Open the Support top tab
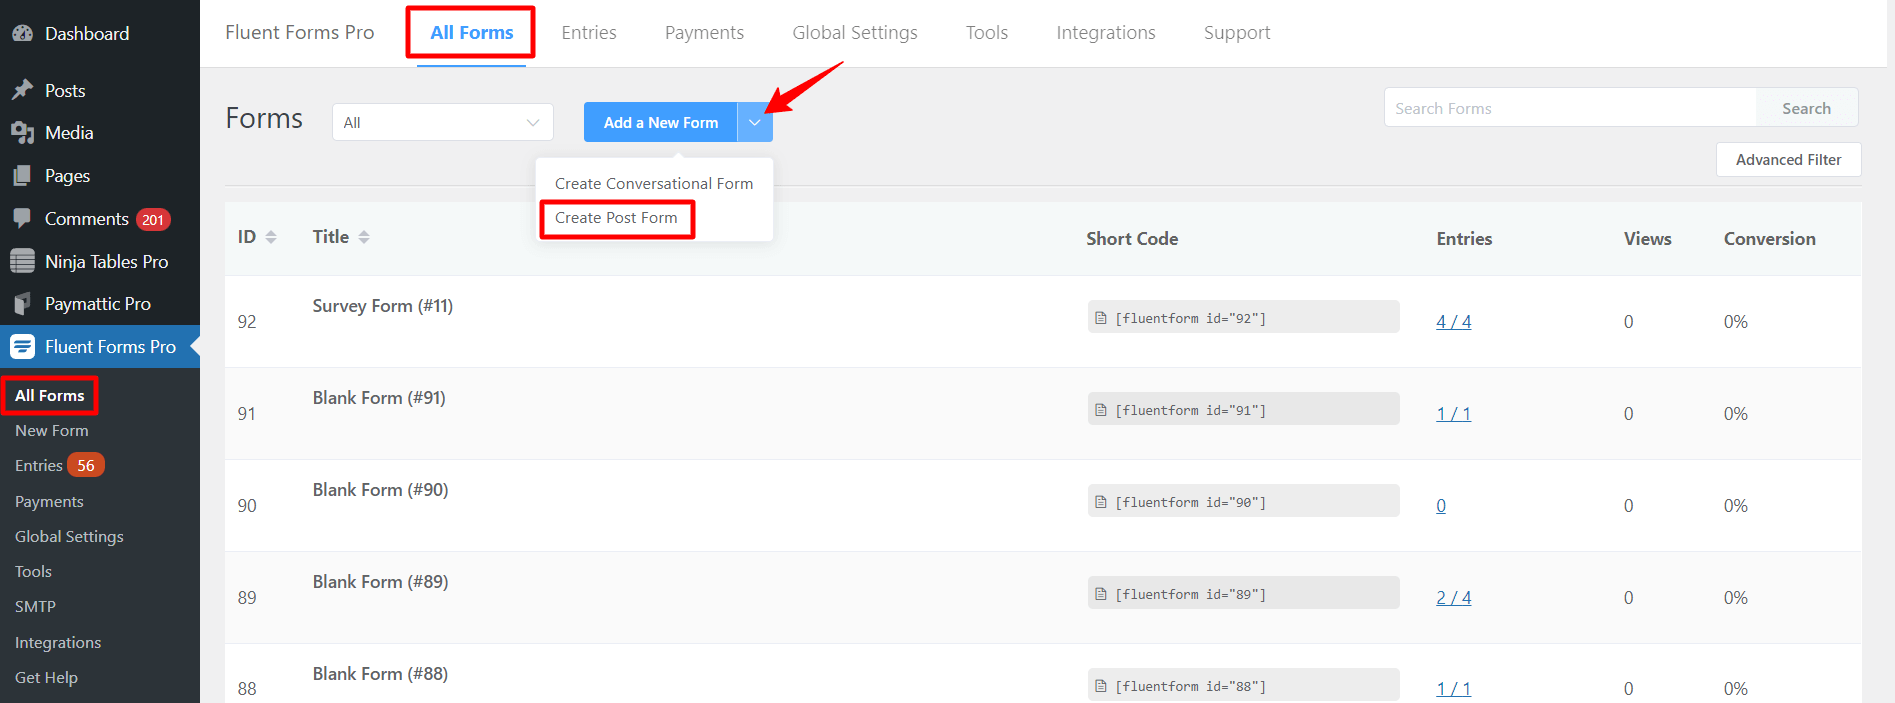1895x703 pixels. click(1237, 33)
